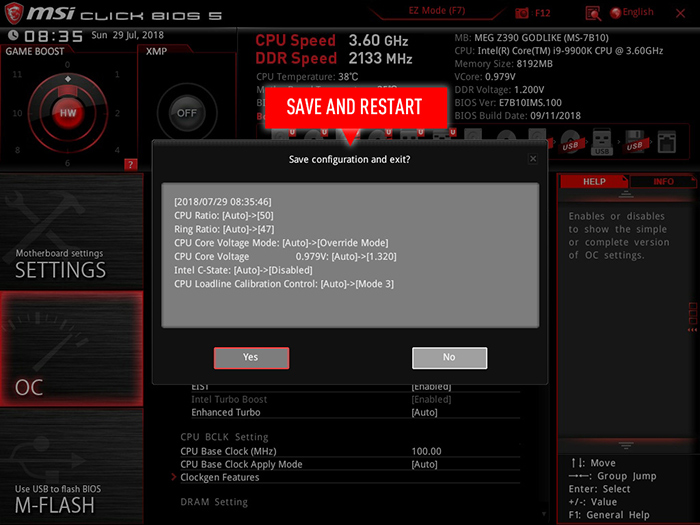This screenshot has height=525, width=700.
Task: Click the DDR Speed 2133 MHz readout
Action: [333, 58]
